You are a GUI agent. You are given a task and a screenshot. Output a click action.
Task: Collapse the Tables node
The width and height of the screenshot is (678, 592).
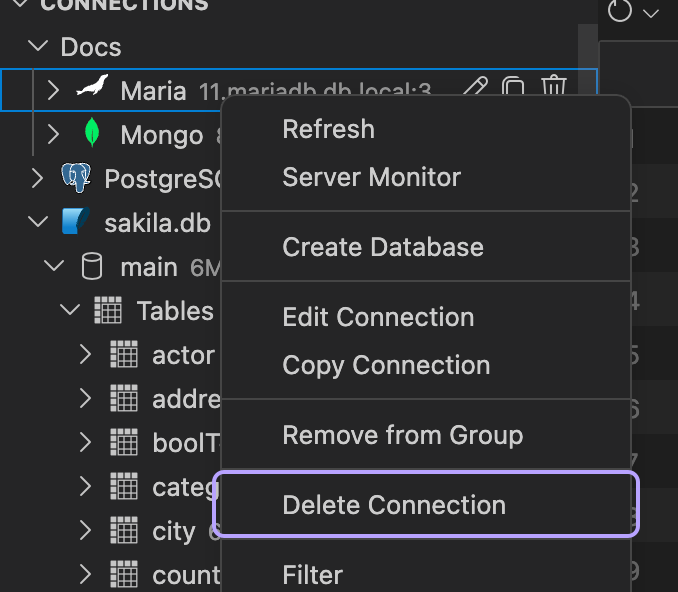70,310
